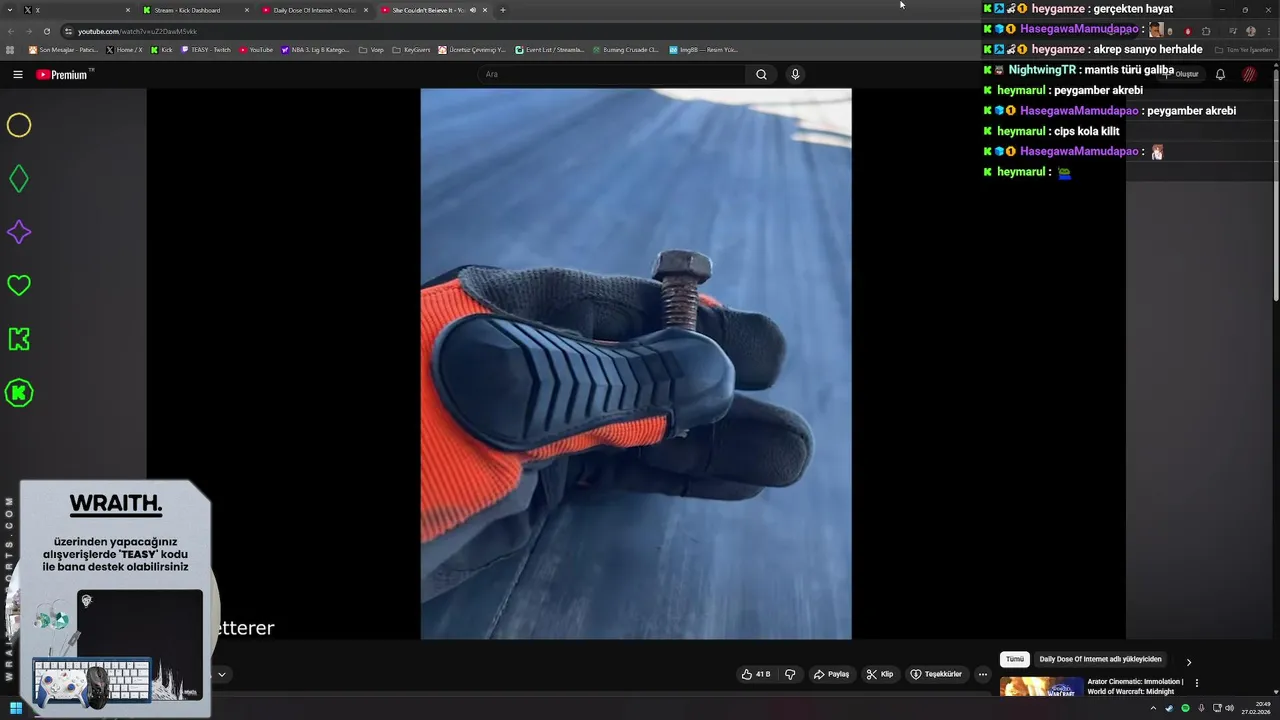The width and height of the screenshot is (1280, 720).
Task: Click the YouTube search magnifier button
Action: point(761,74)
